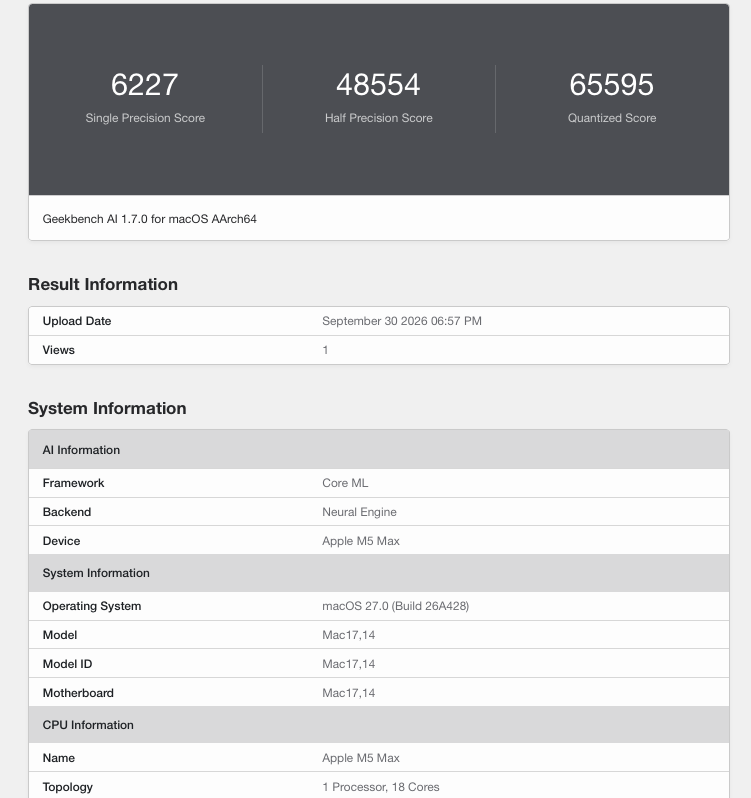Click the Views label
Screen dimensions: 751x798
click(59, 350)
